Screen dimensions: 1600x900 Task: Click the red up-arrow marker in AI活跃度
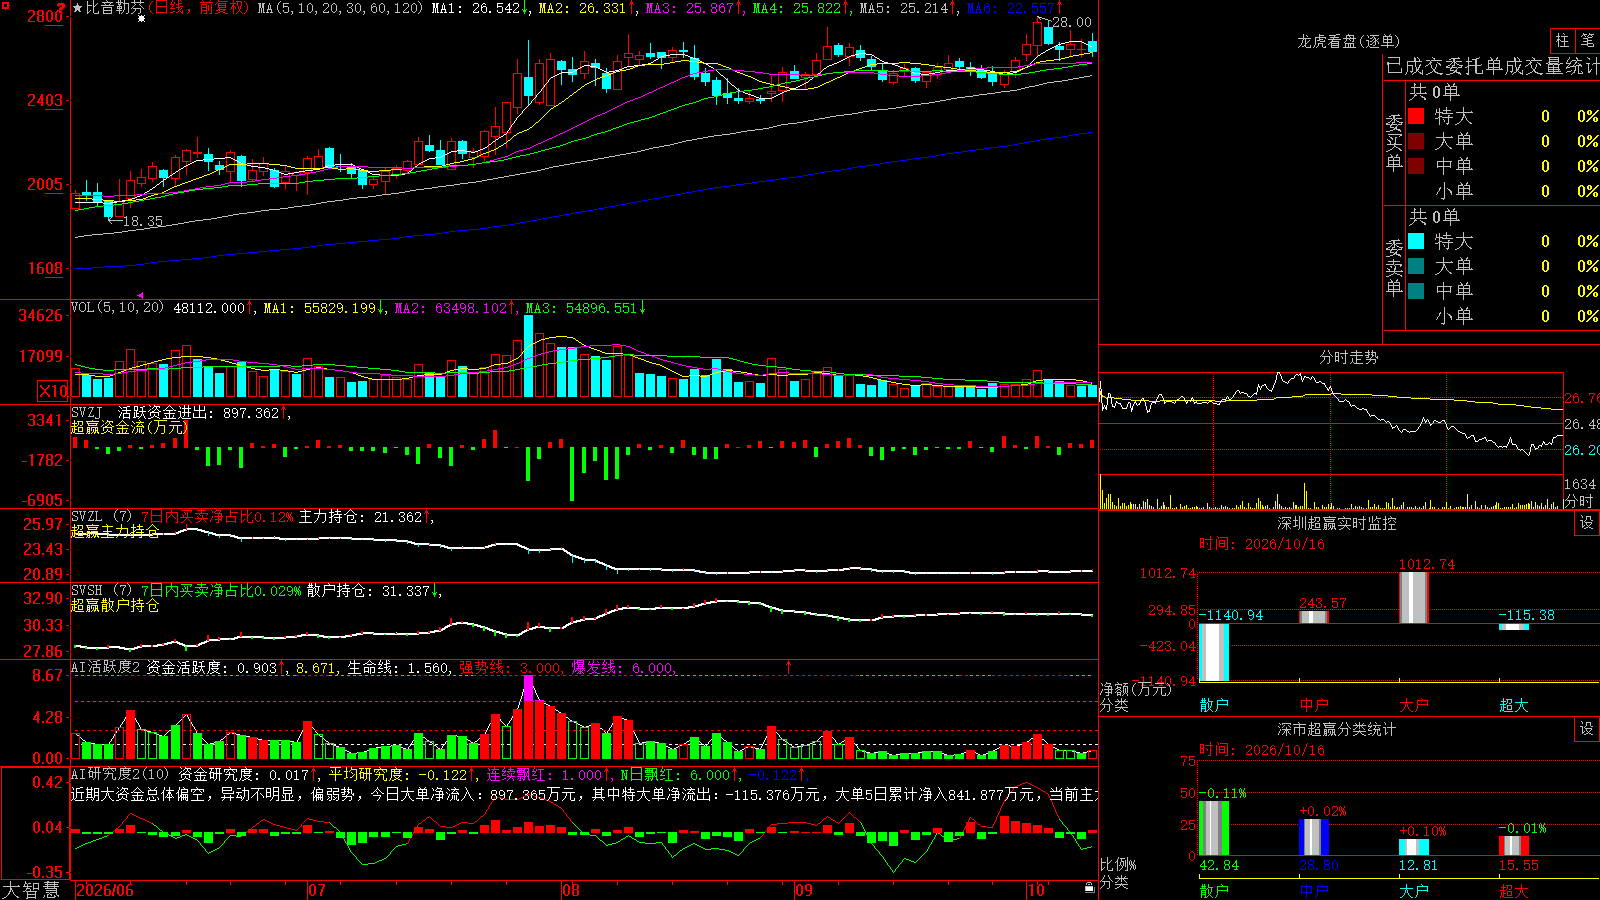[x=788, y=666]
